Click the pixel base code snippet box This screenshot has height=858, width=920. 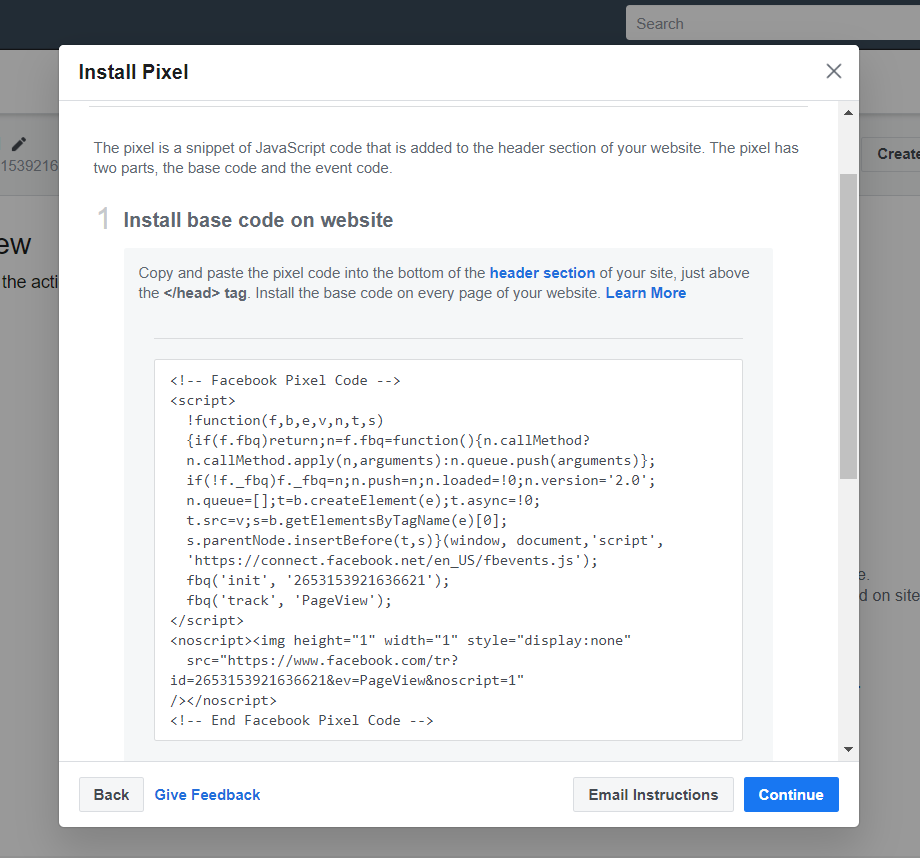(448, 550)
